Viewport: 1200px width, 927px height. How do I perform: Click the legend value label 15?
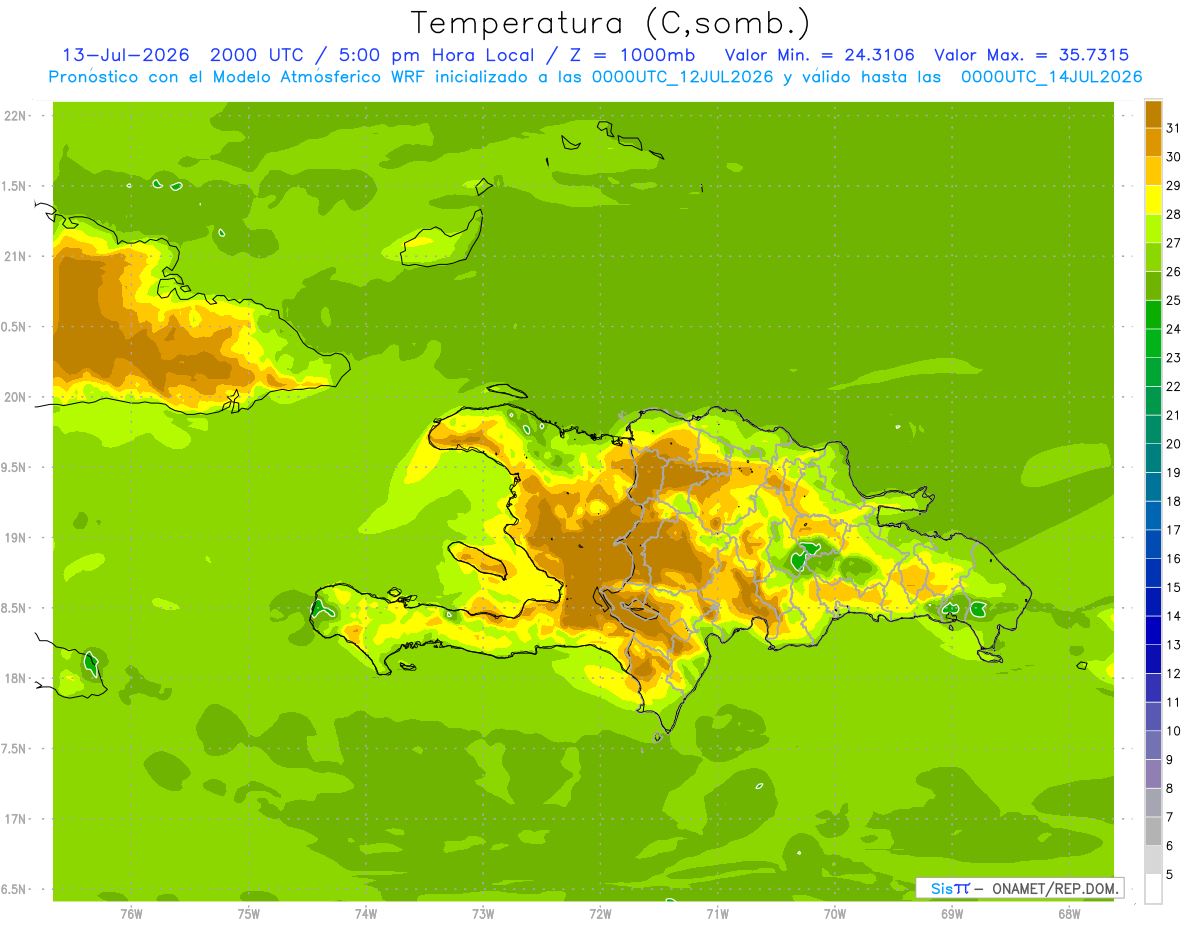(1174, 587)
